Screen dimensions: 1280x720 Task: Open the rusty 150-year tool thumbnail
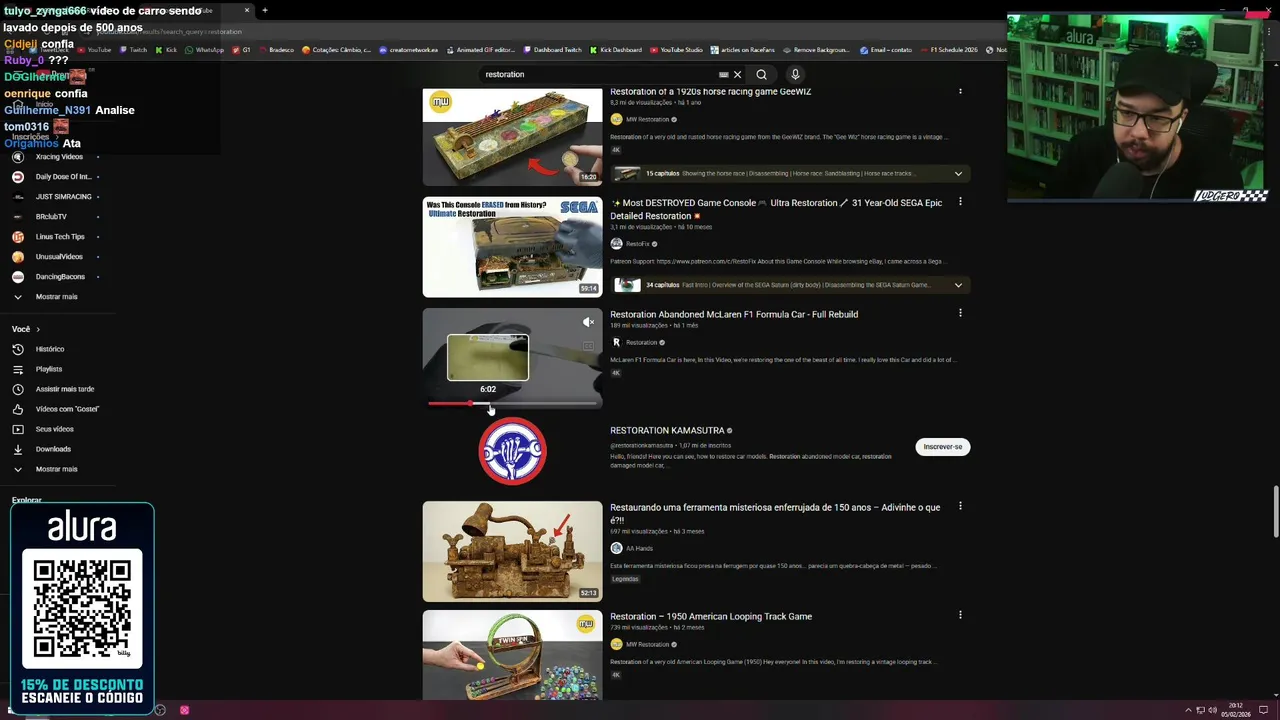click(x=512, y=551)
